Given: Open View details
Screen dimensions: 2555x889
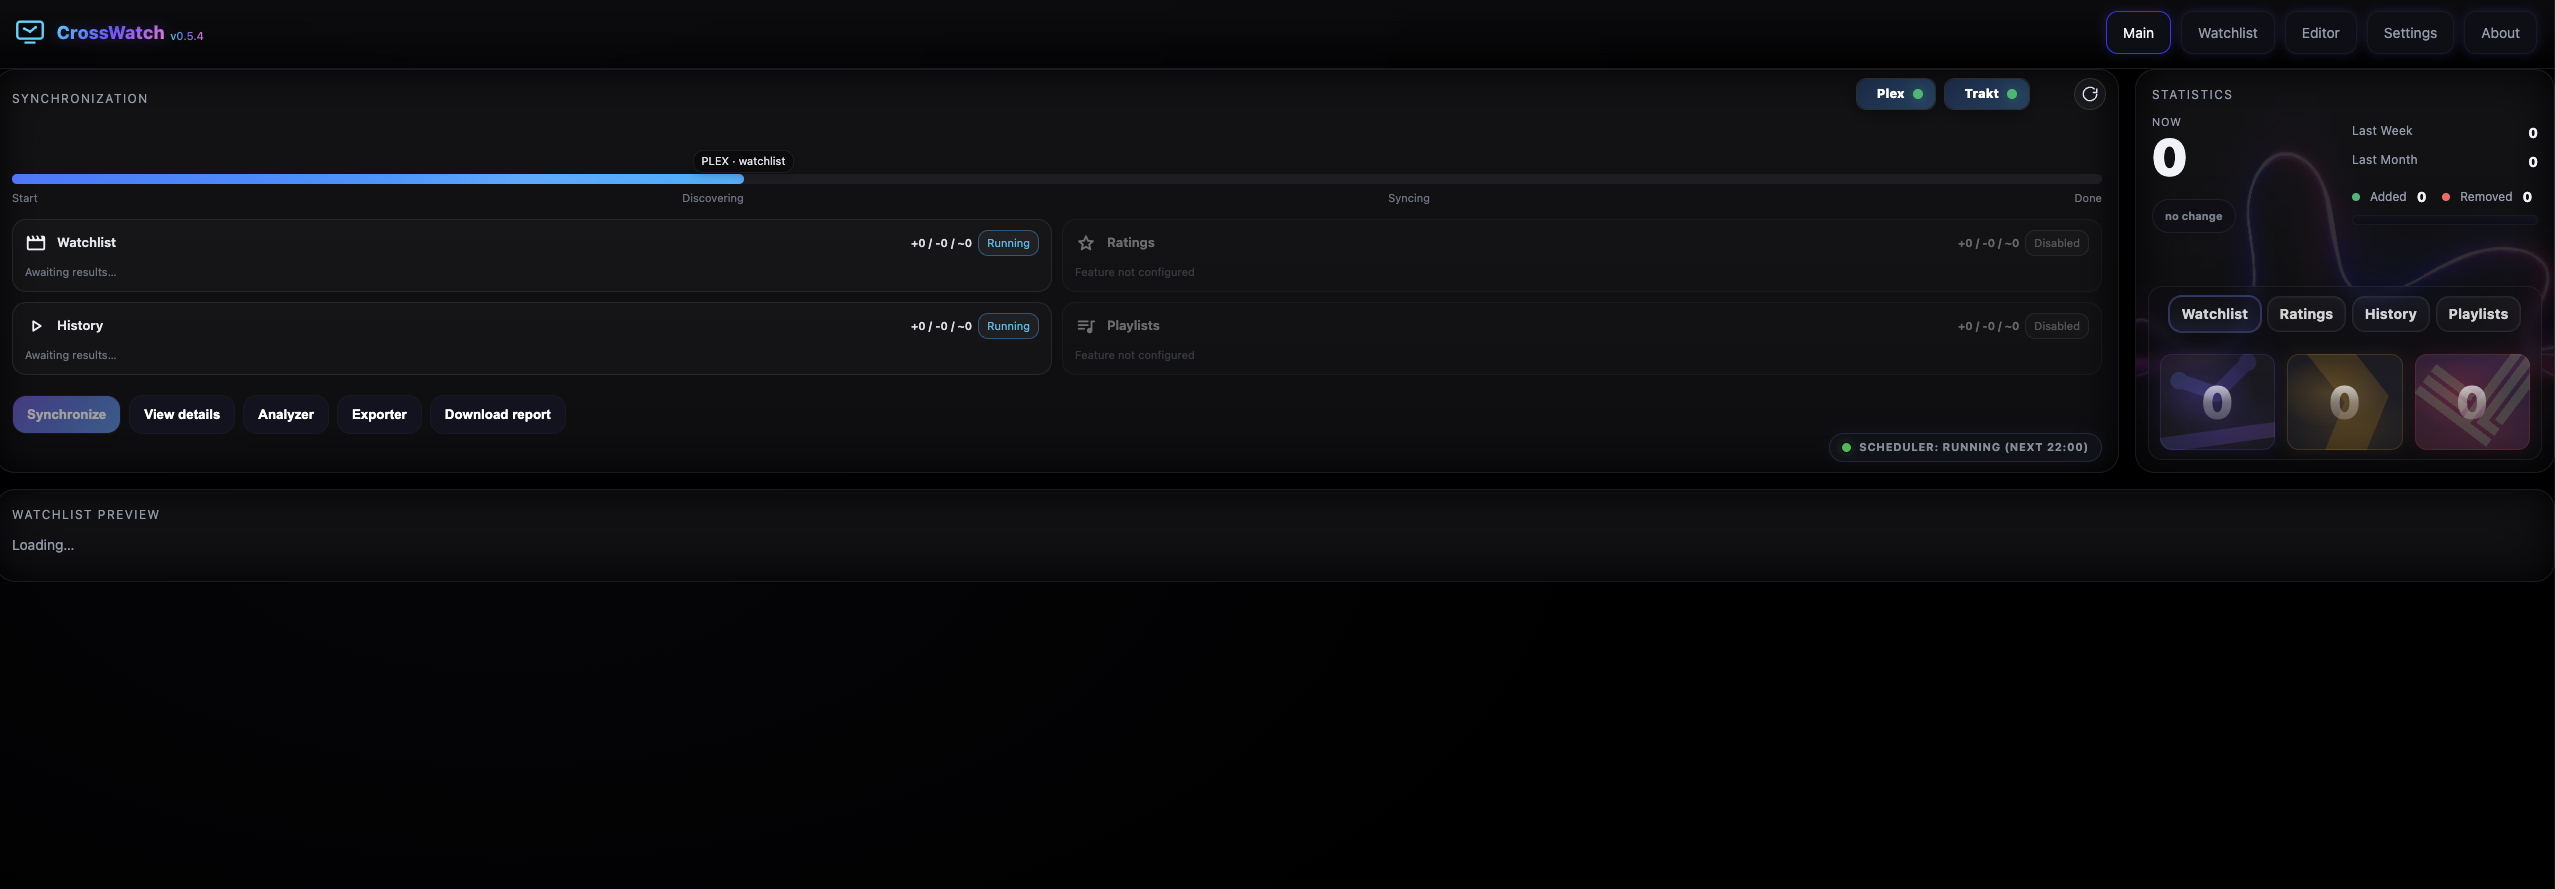Looking at the screenshot, I should [x=182, y=414].
